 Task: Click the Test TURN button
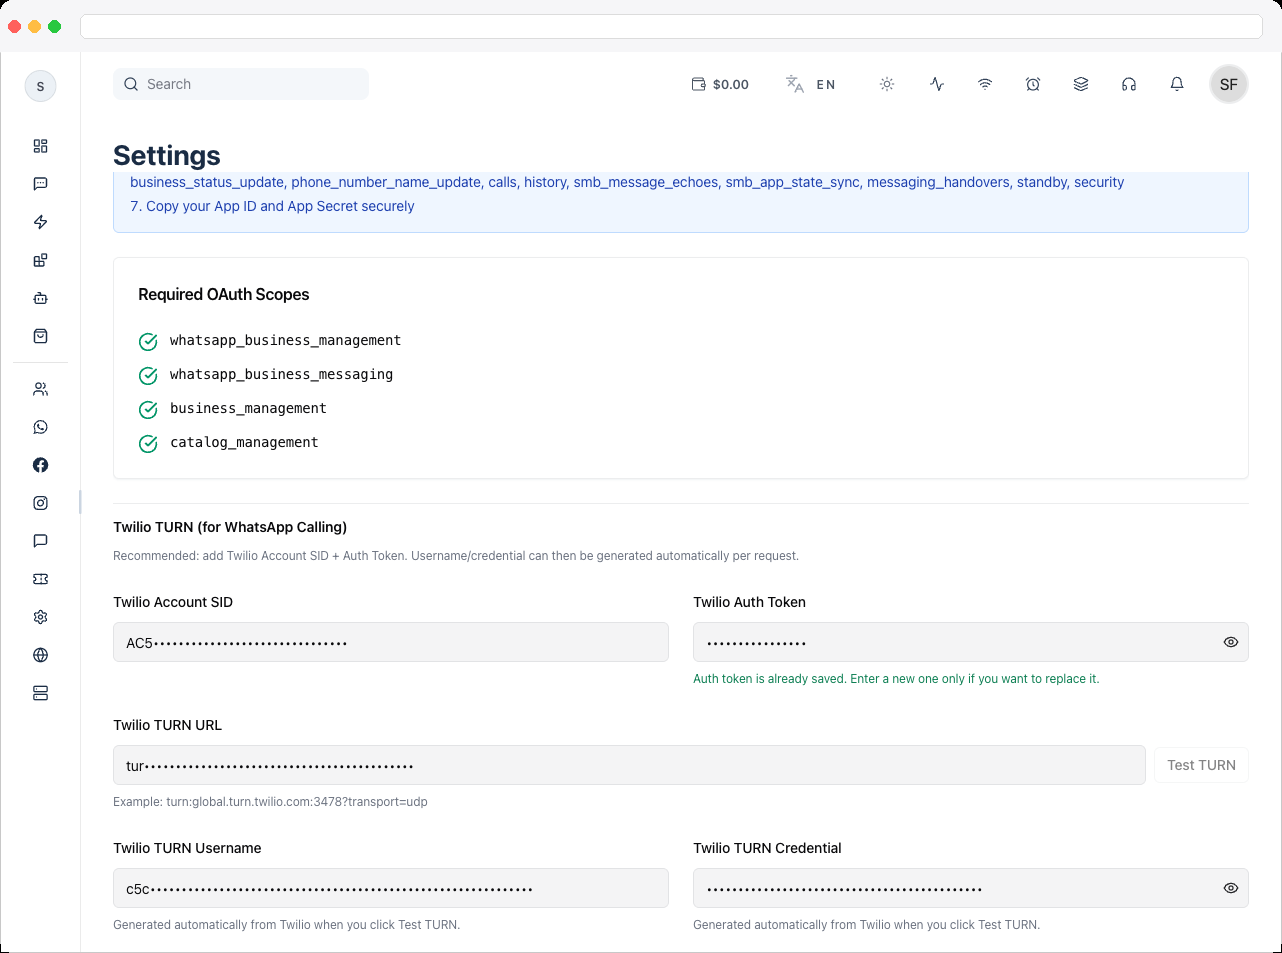[1201, 765]
